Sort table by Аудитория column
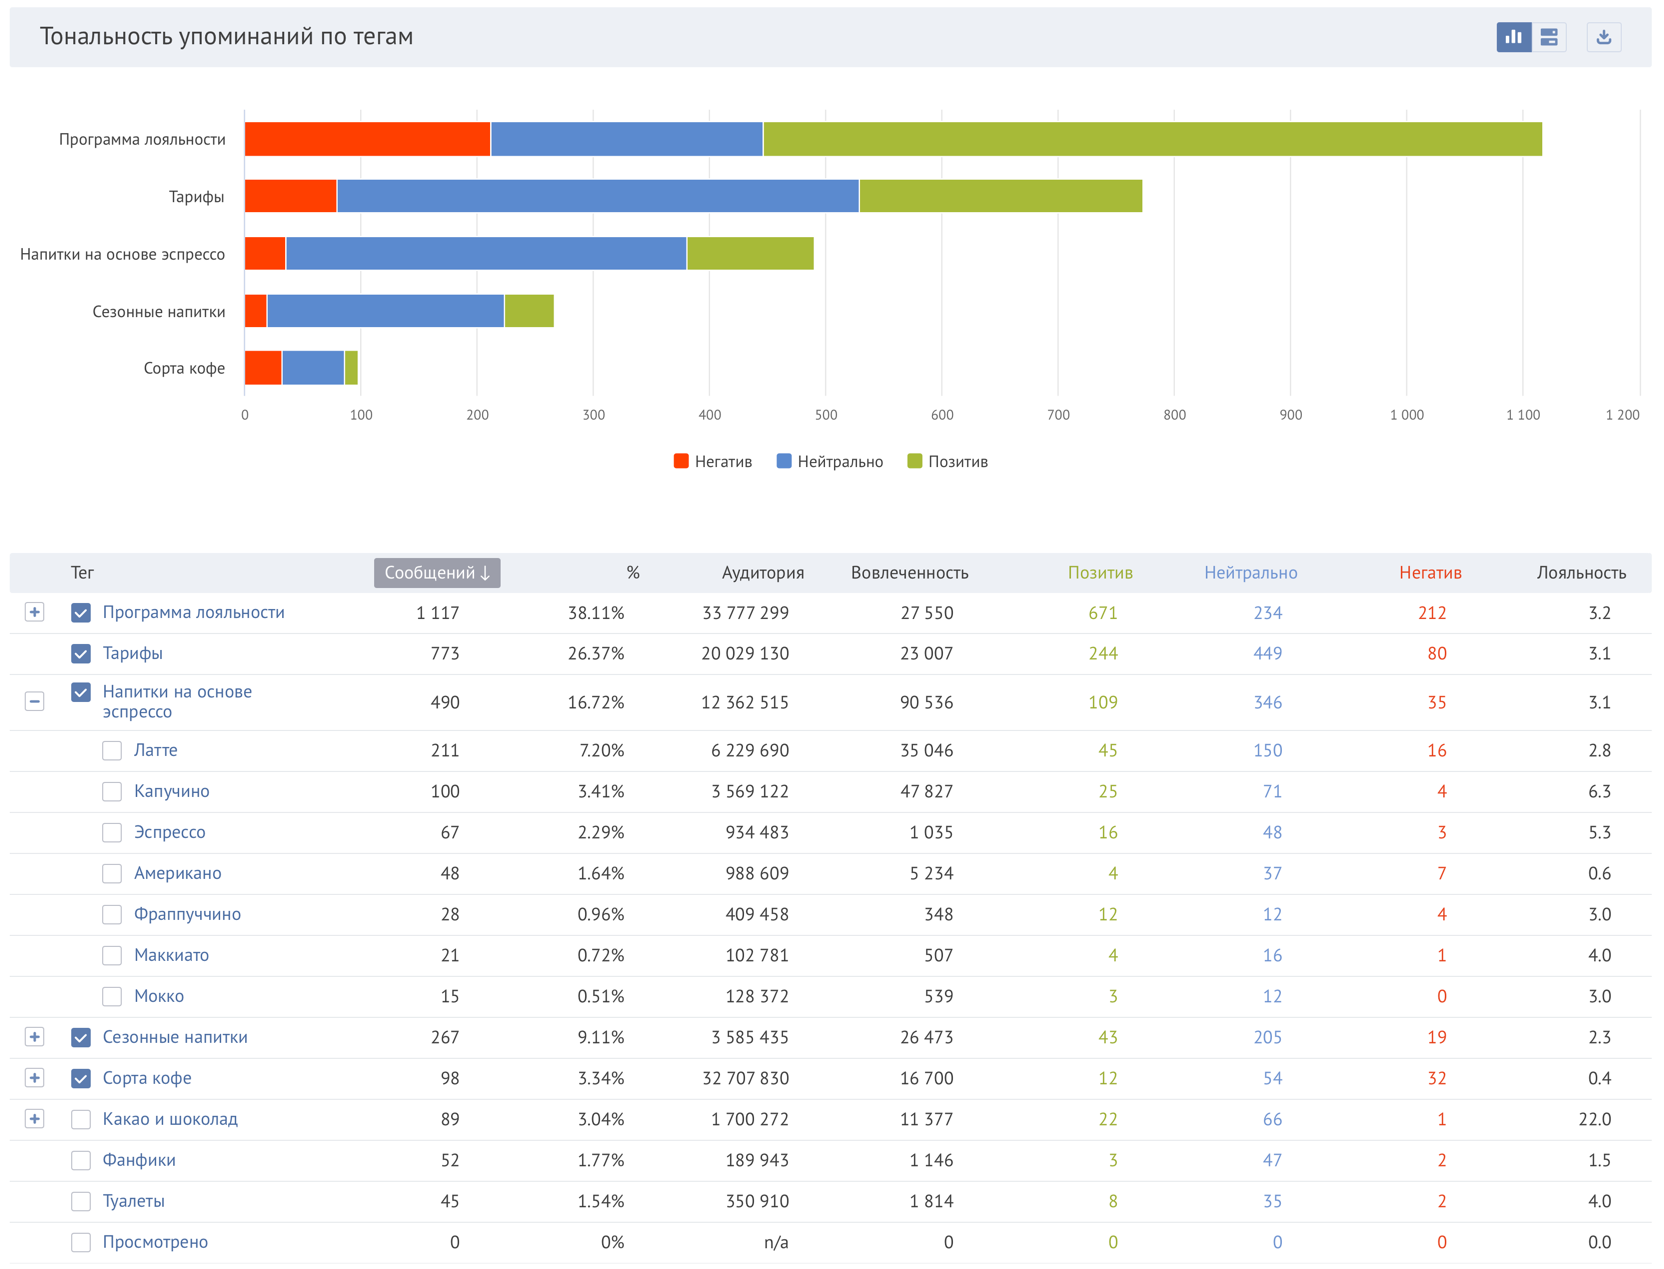The width and height of the screenshot is (1664, 1269). tap(762, 573)
